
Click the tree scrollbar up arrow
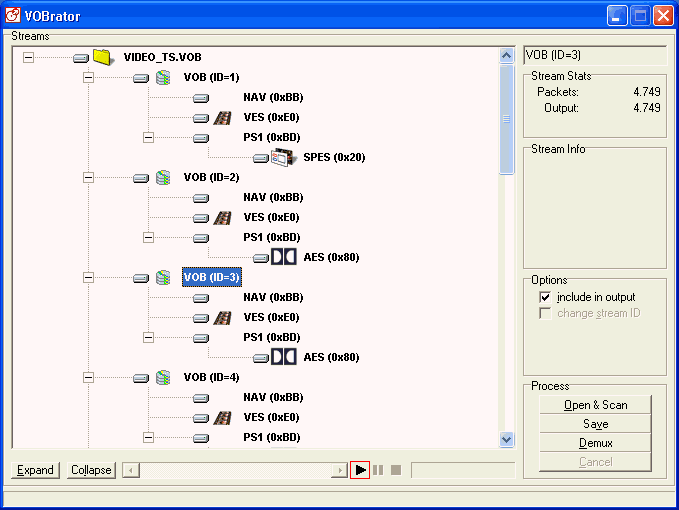(x=506, y=55)
